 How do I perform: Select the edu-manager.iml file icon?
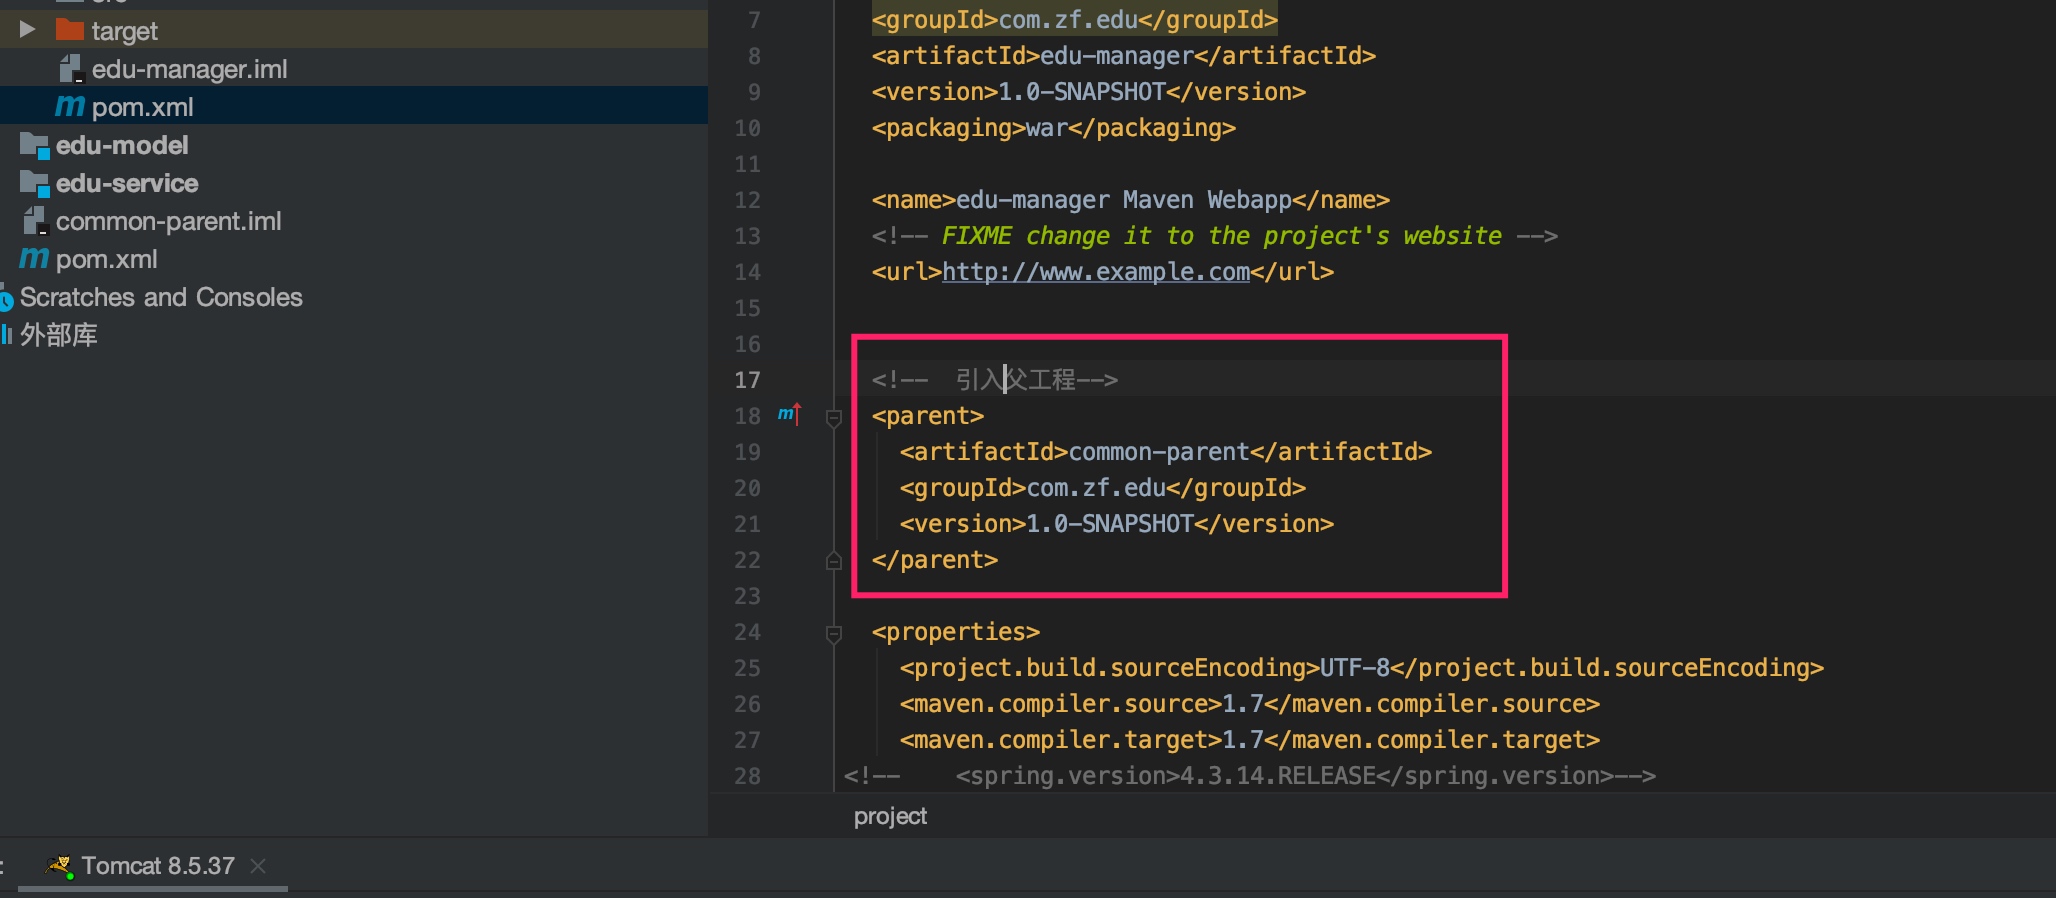pyautogui.click(x=71, y=69)
